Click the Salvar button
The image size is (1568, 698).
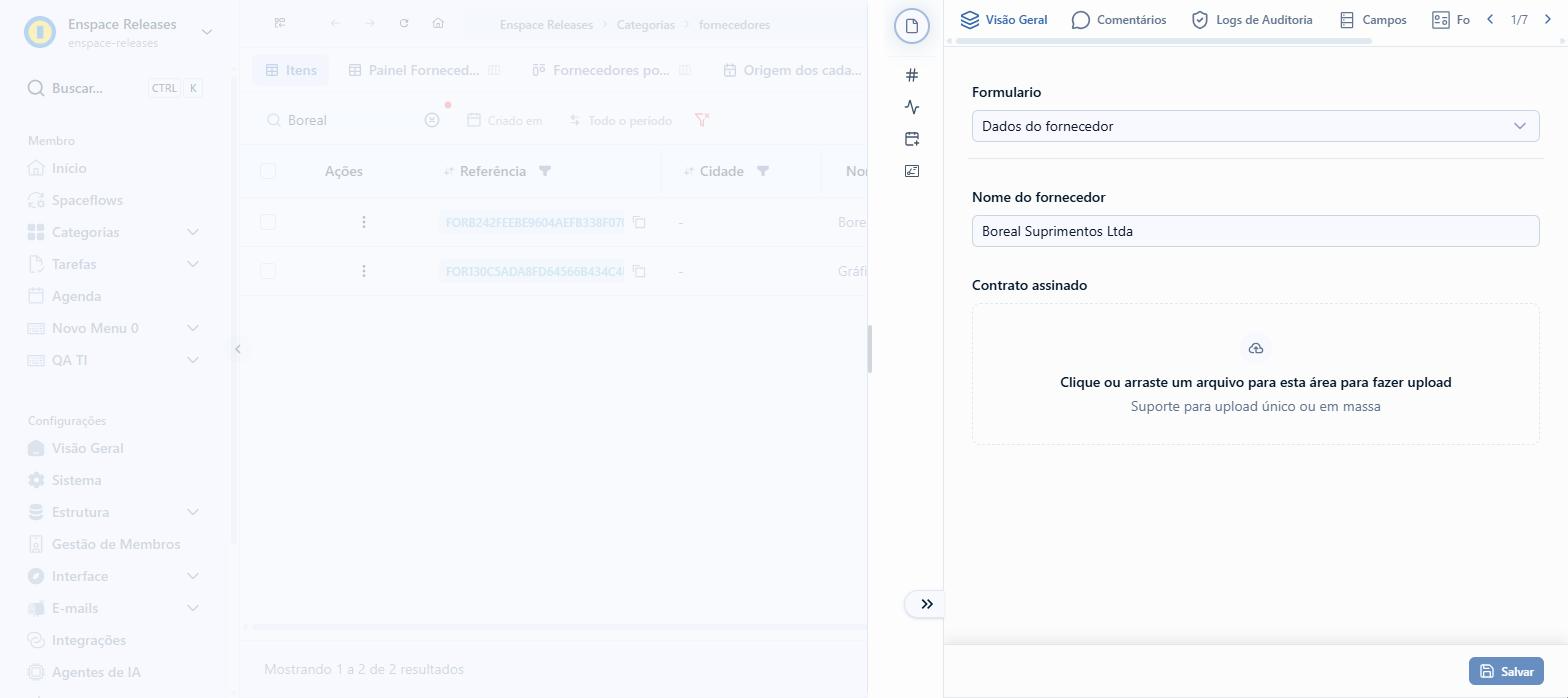[x=1506, y=671]
